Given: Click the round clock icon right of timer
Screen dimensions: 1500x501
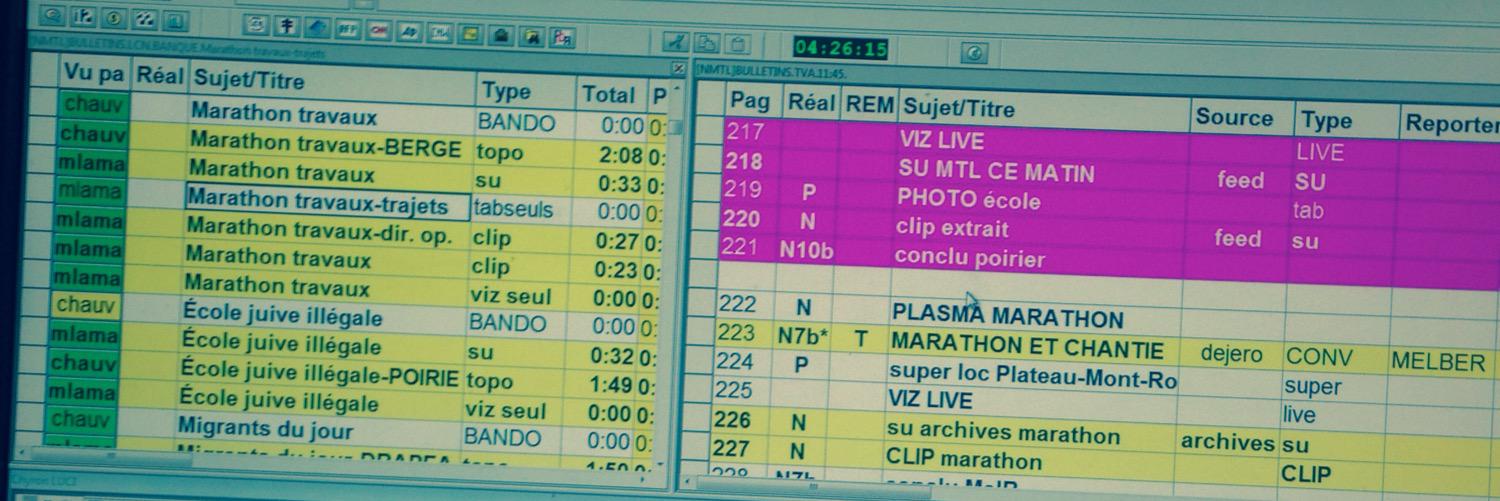Looking at the screenshot, I should pos(975,55).
